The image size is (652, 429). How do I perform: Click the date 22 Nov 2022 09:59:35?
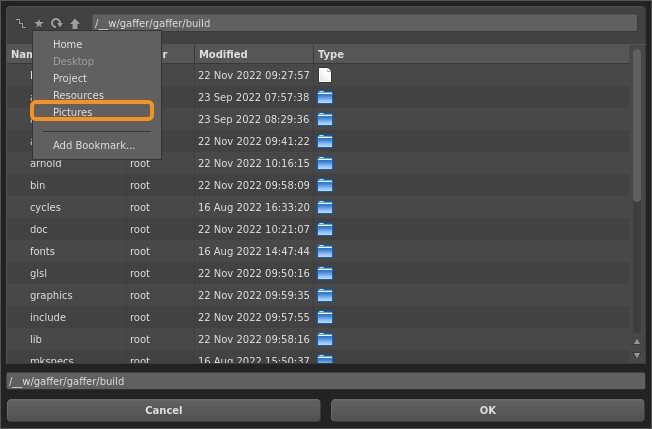(x=254, y=296)
